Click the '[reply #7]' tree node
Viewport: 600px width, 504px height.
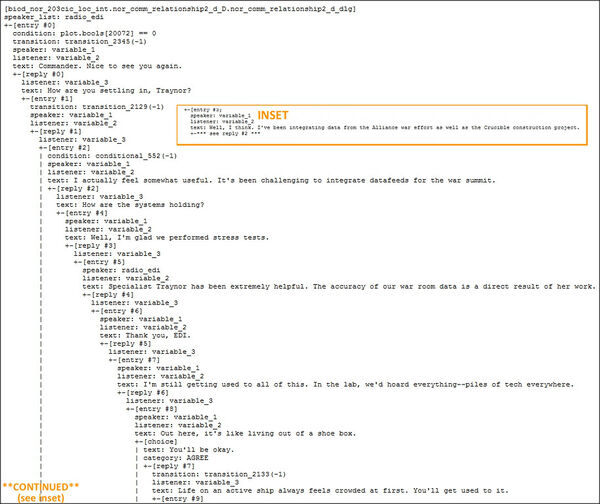coord(169,466)
